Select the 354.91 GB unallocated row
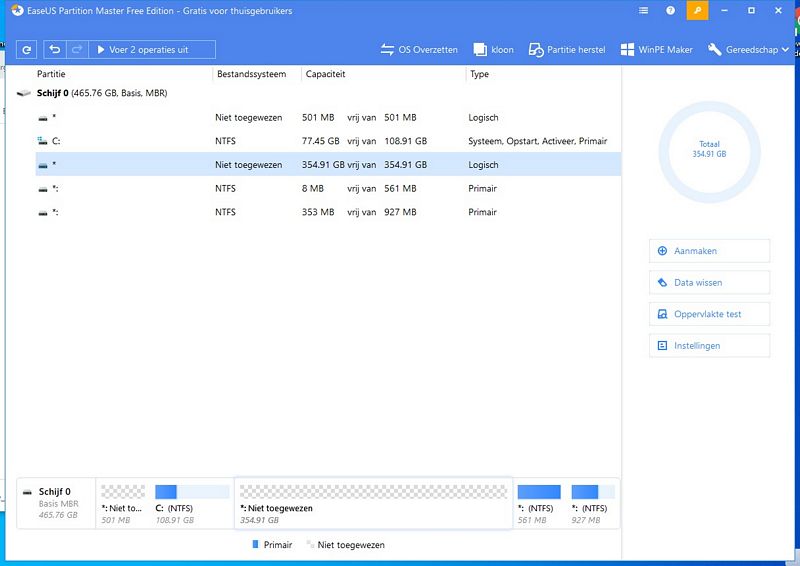Screen dimensions: 800x566 click(328, 164)
